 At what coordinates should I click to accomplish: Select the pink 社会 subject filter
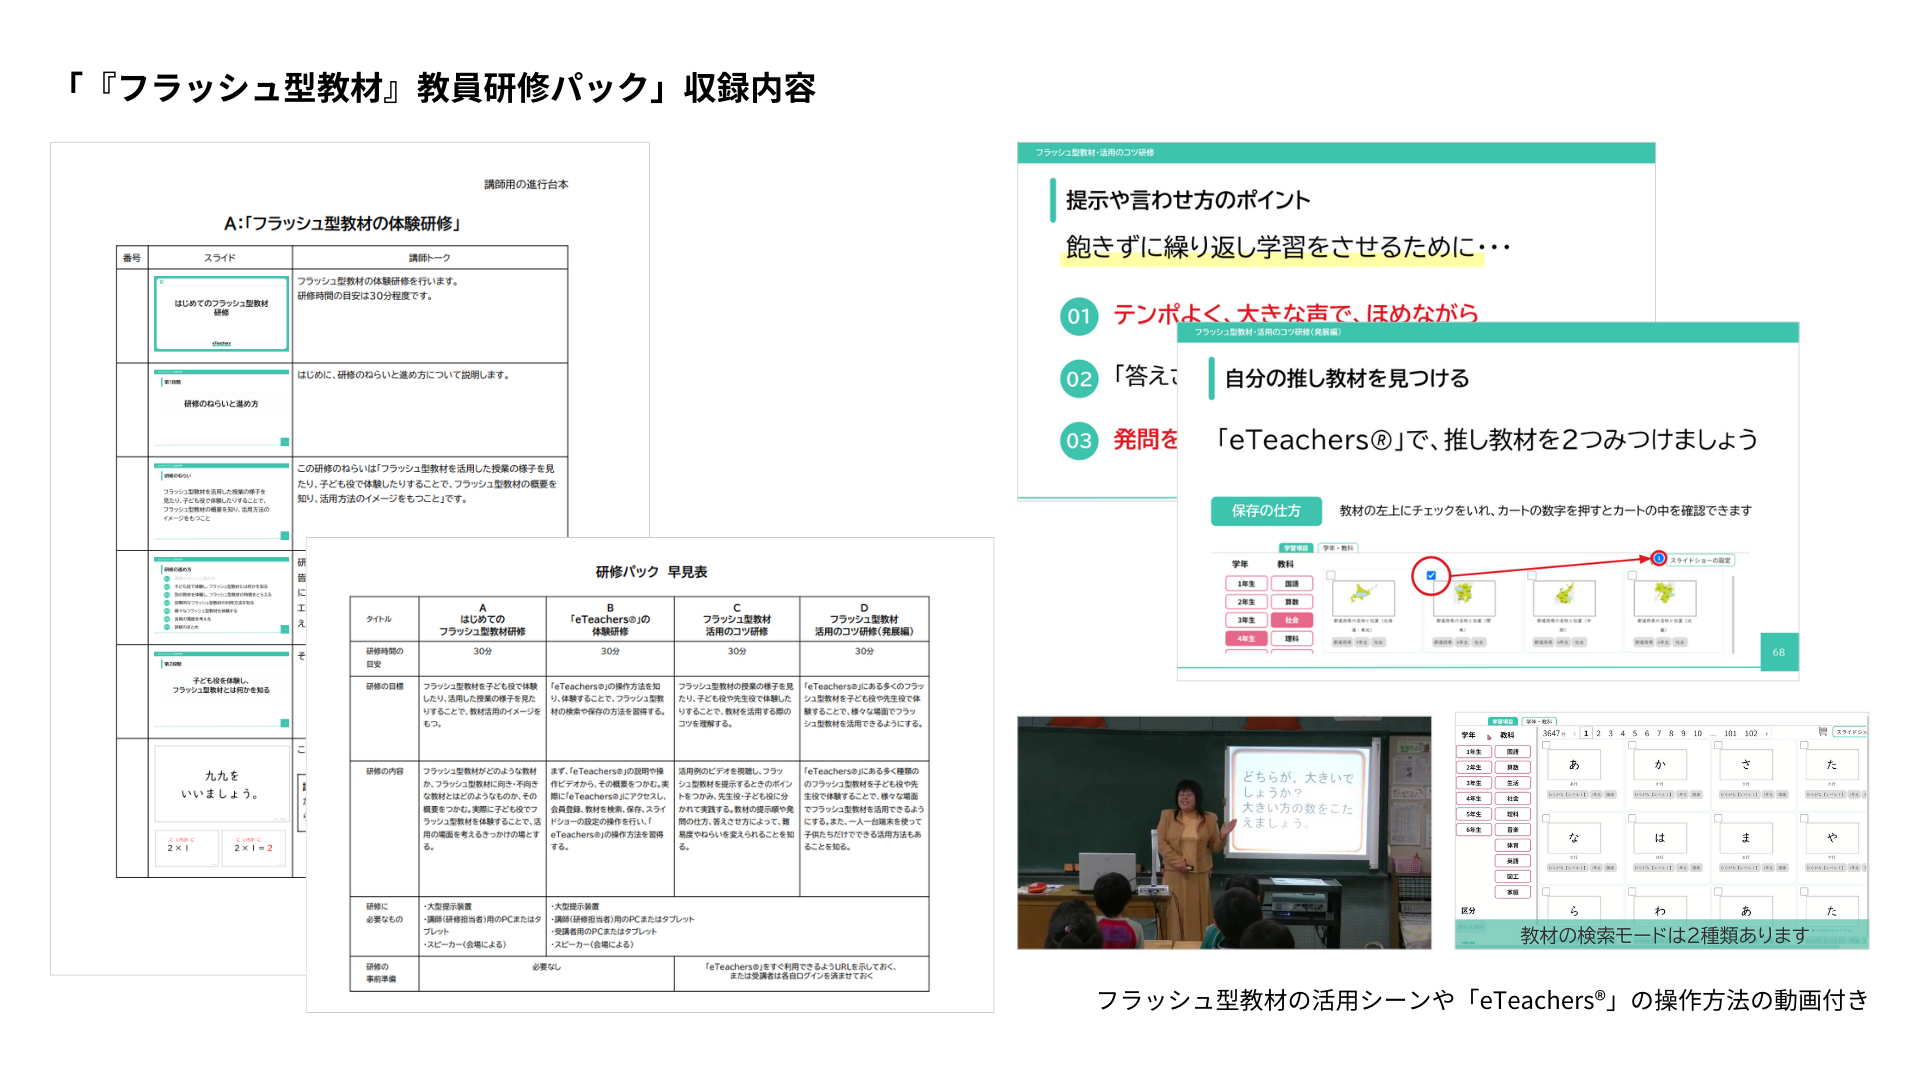pos(1292,620)
